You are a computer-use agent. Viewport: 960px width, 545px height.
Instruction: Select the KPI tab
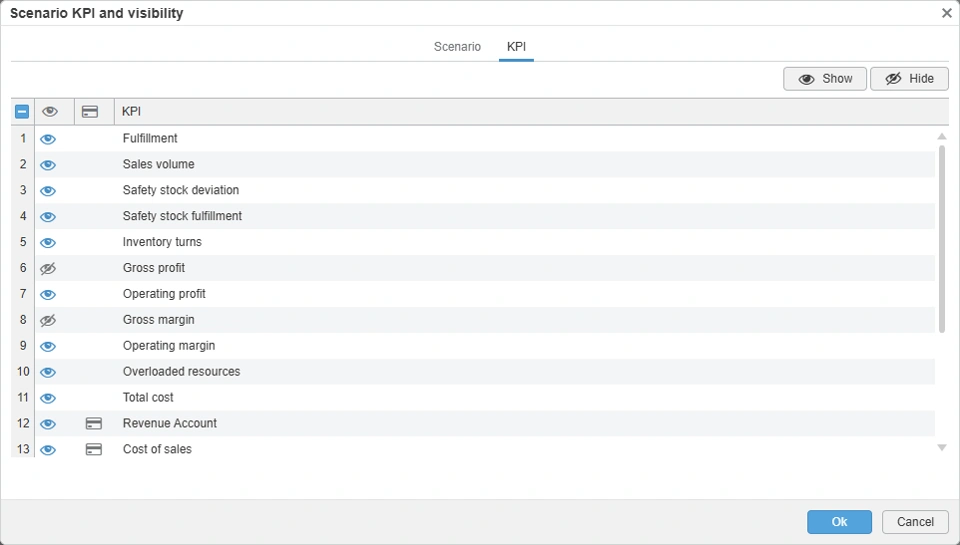[516, 47]
